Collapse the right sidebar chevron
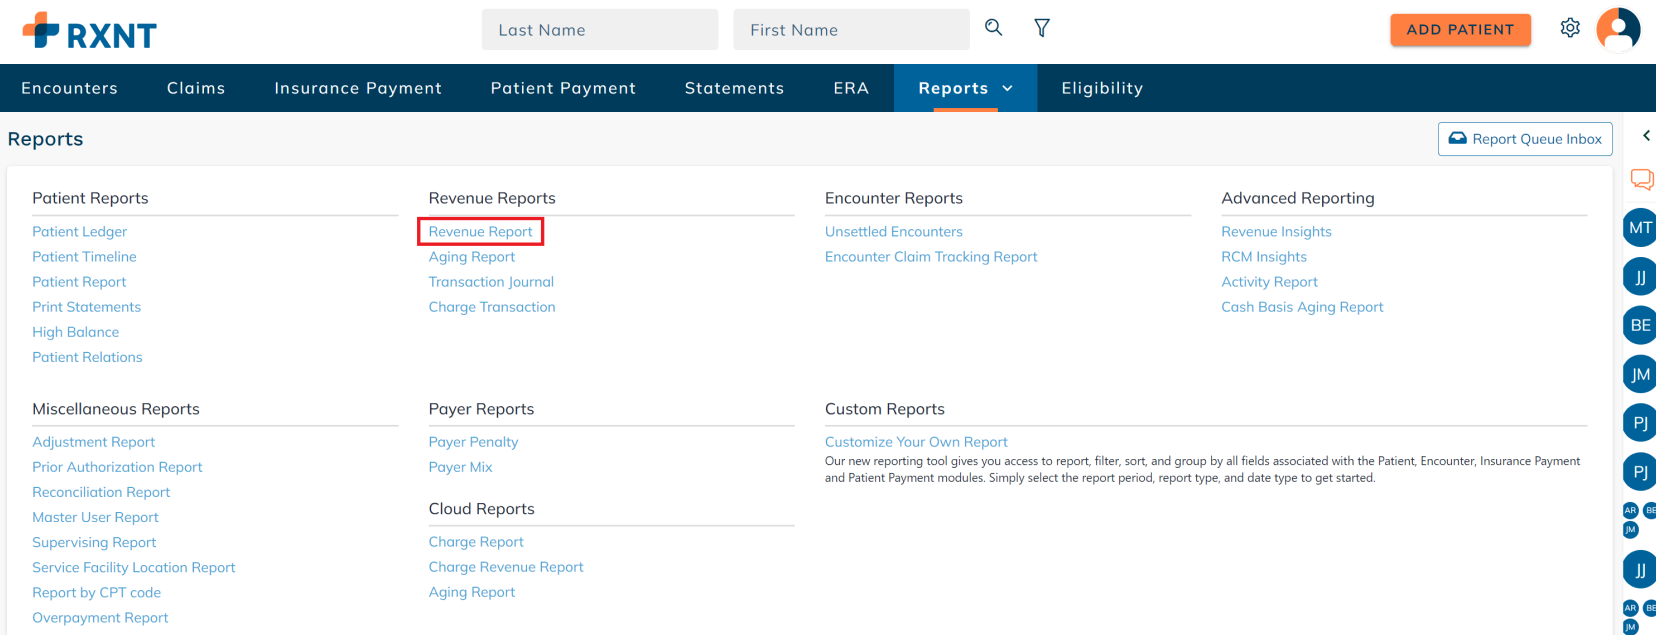The image size is (1656, 635). tap(1645, 136)
